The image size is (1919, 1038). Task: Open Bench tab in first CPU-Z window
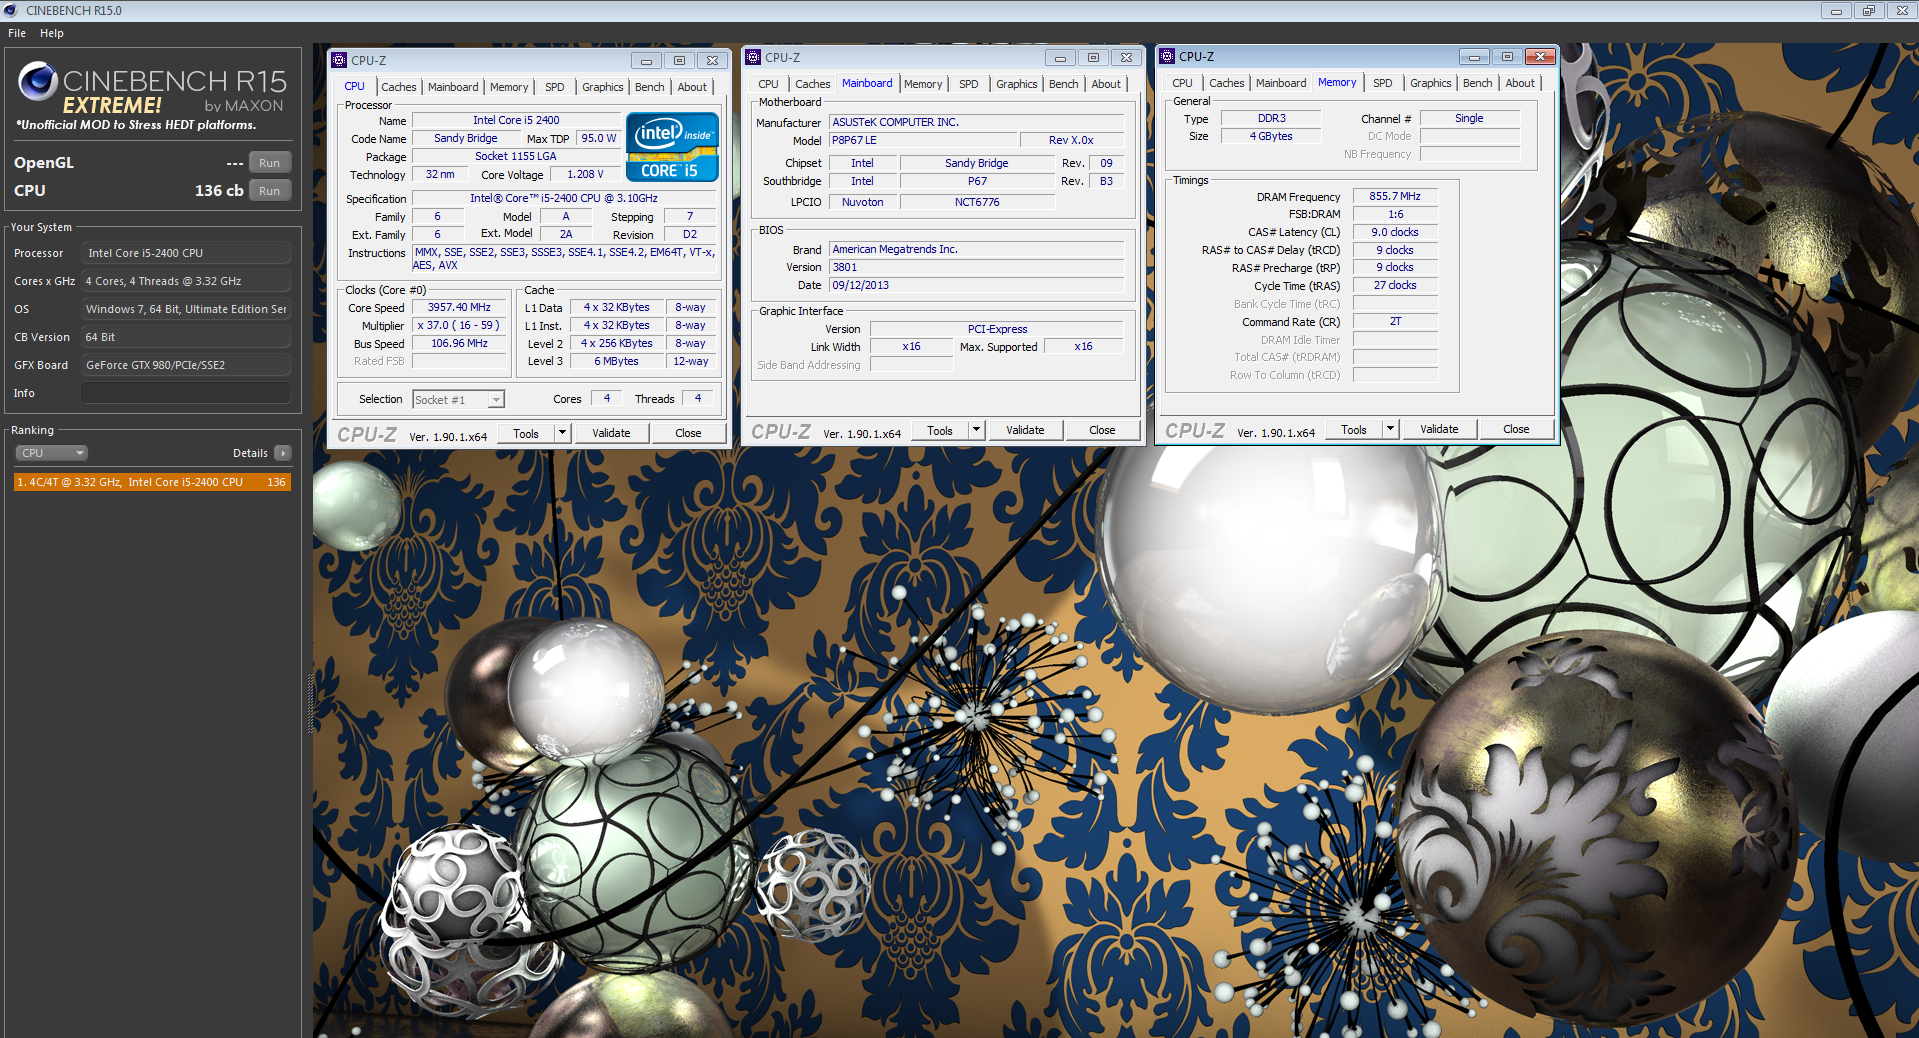[650, 87]
